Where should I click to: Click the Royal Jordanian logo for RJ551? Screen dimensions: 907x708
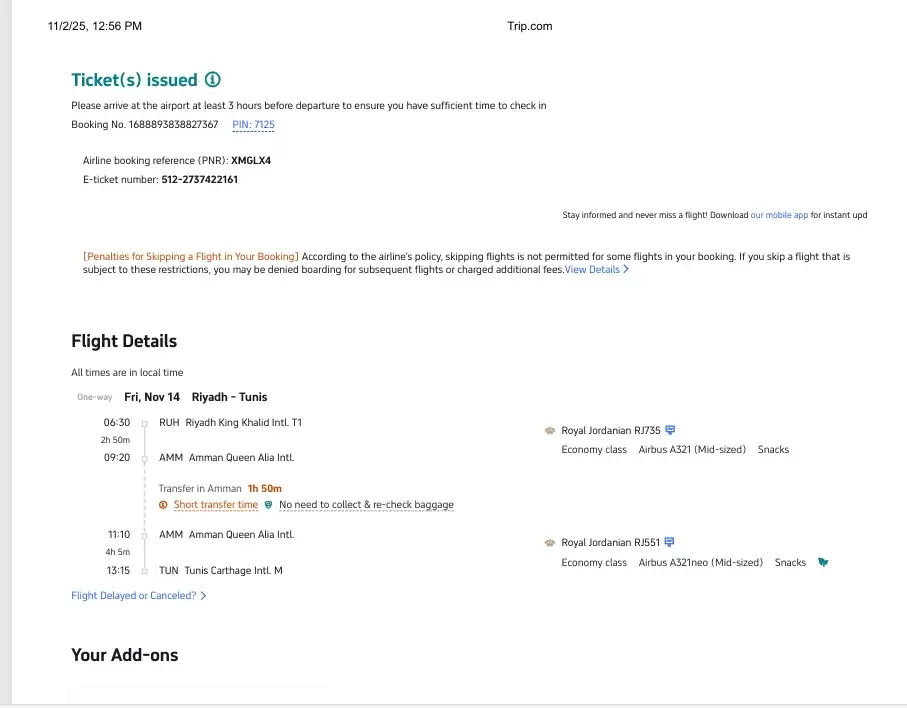pyautogui.click(x=549, y=543)
